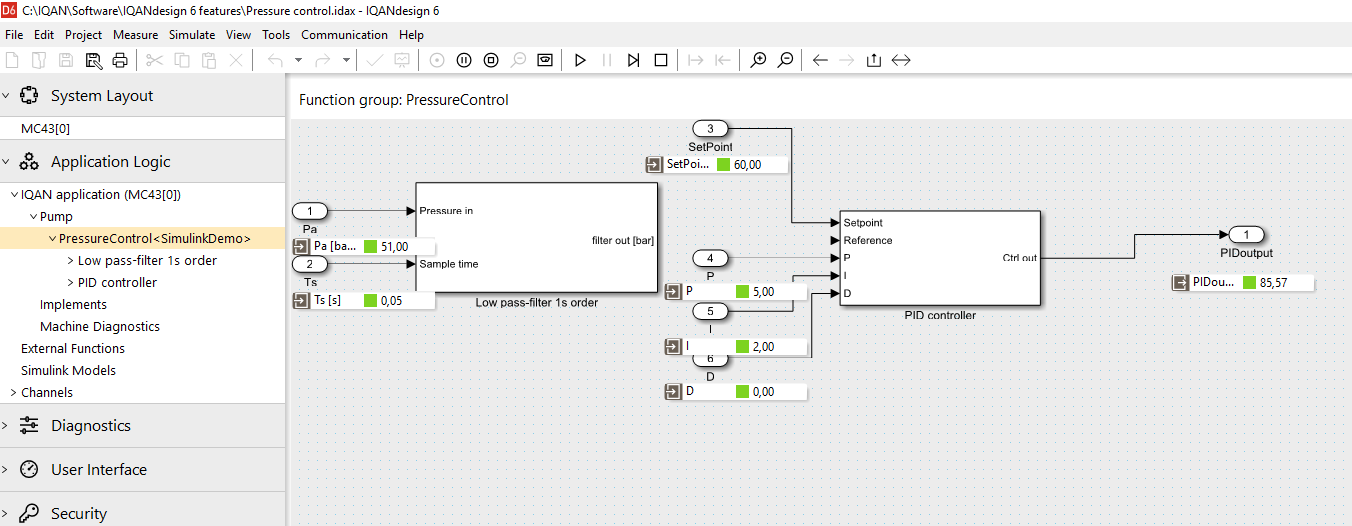Select Simulink Models in the tree

[x=68, y=371]
